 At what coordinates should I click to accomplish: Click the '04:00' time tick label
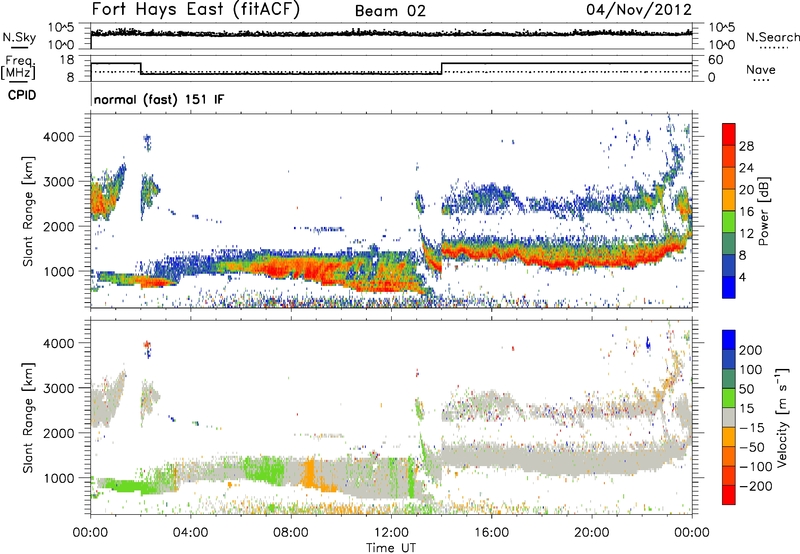point(190,533)
